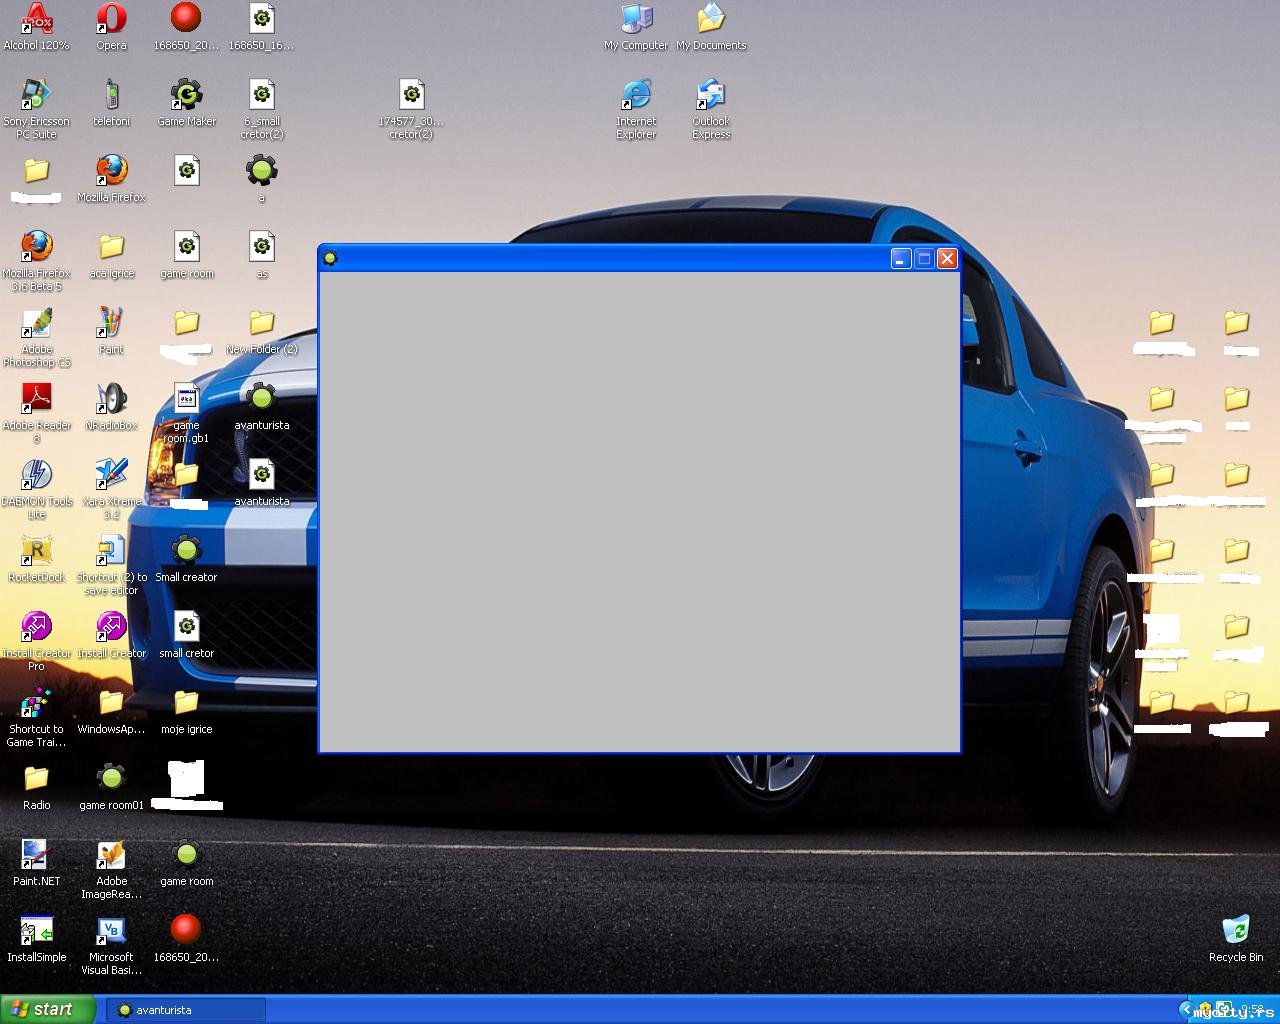Select the Paint.NET desktop icon
Viewport: 1280px width, 1024px height.
(x=37, y=856)
